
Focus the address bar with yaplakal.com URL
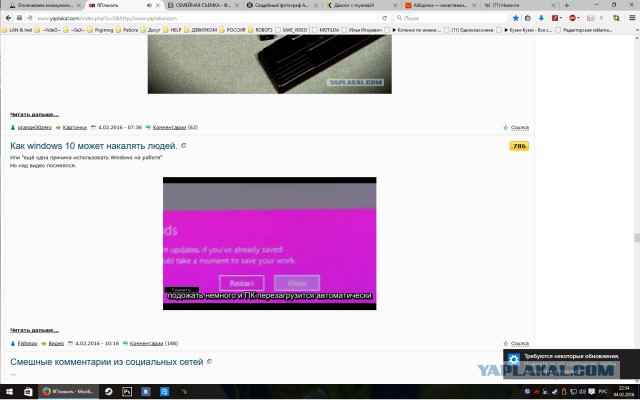pyautogui.click(x=206, y=18)
